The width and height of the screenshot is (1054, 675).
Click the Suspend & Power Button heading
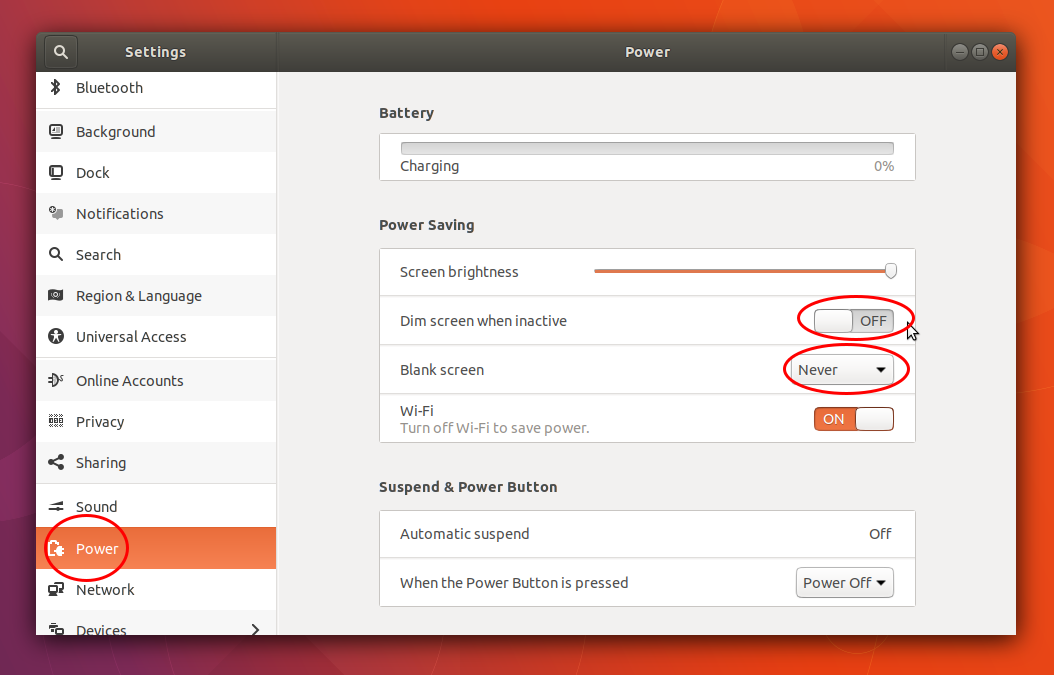click(468, 487)
